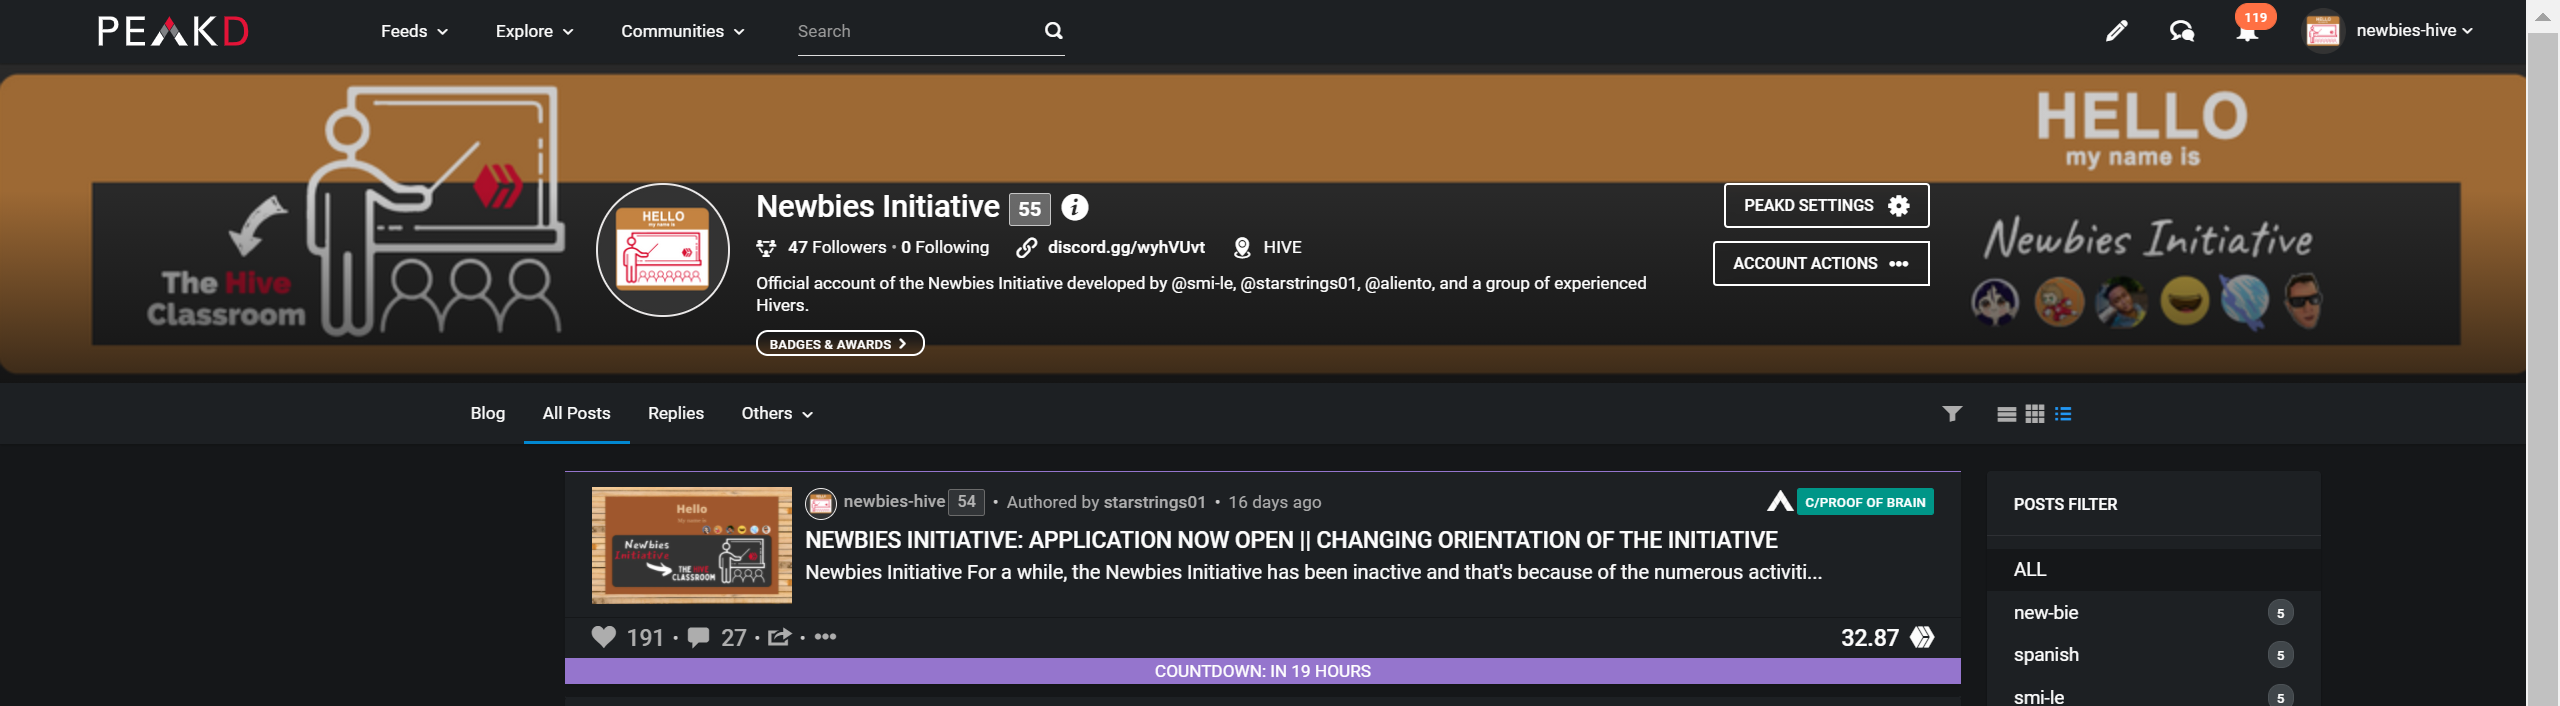Click the search magnifier icon
This screenshot has height=706, width=2560.
coord(1053,31)
